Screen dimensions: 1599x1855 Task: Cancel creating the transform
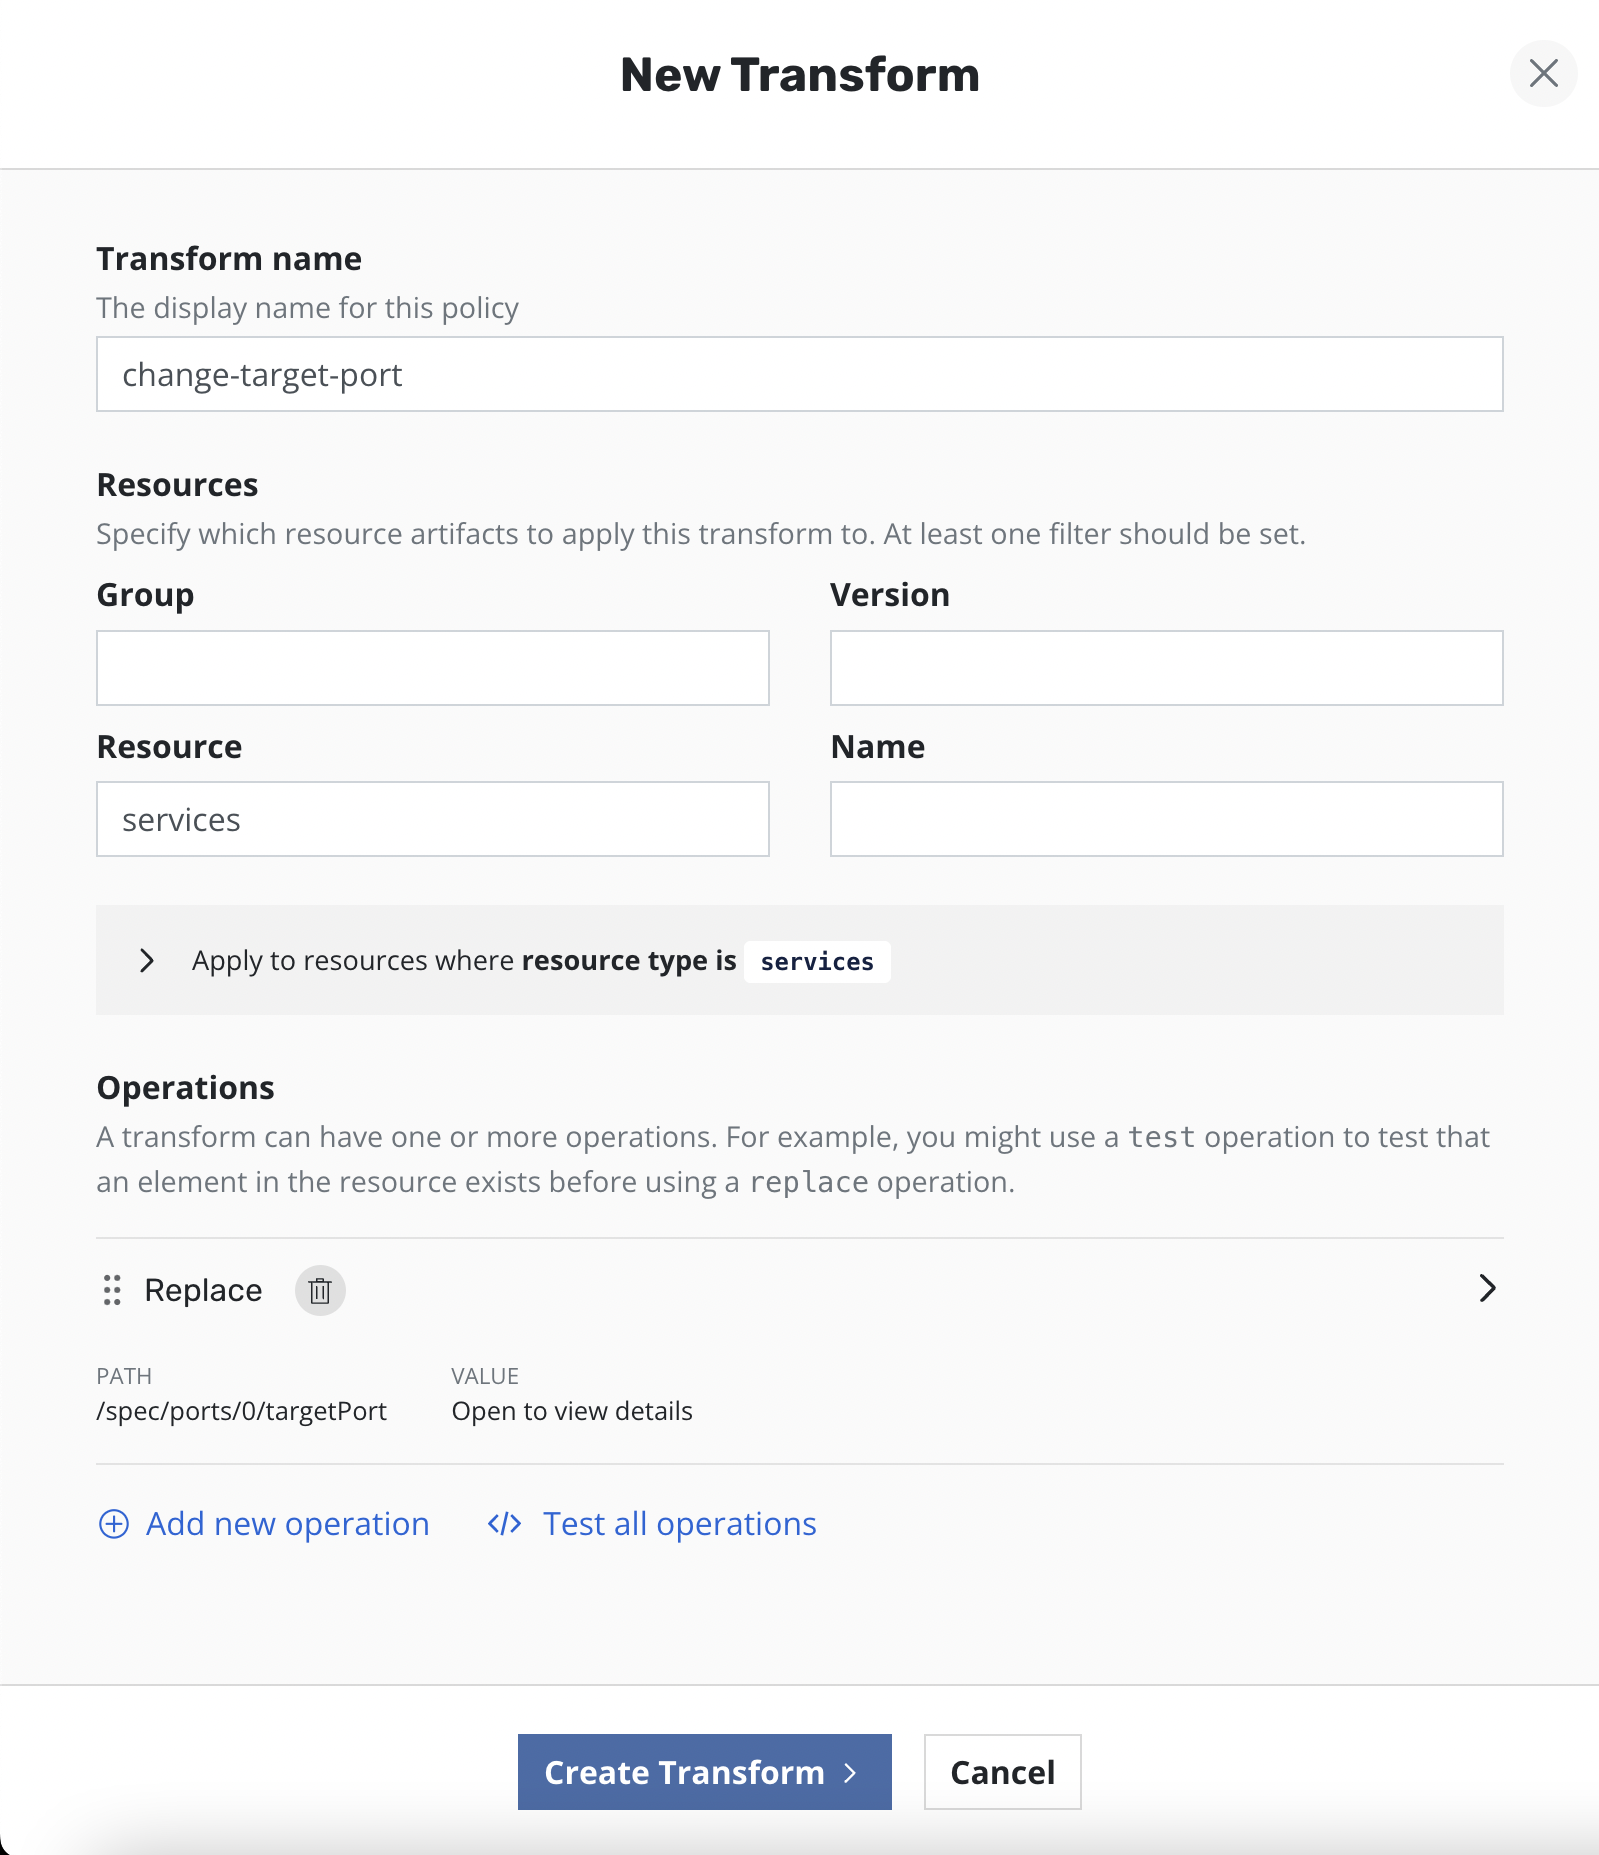coord(1001,1772)
